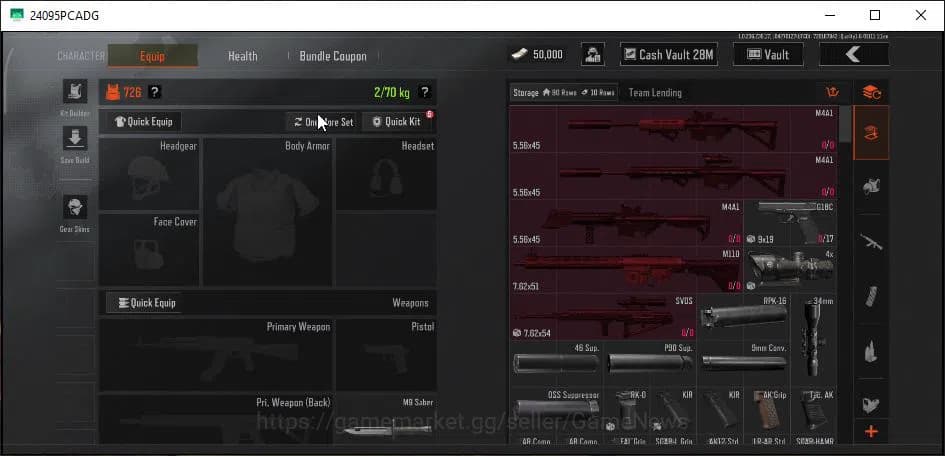This screenshot has width=945, height=456.
Task: Select the SVDS rifle in storage
Action: point(603,317)
